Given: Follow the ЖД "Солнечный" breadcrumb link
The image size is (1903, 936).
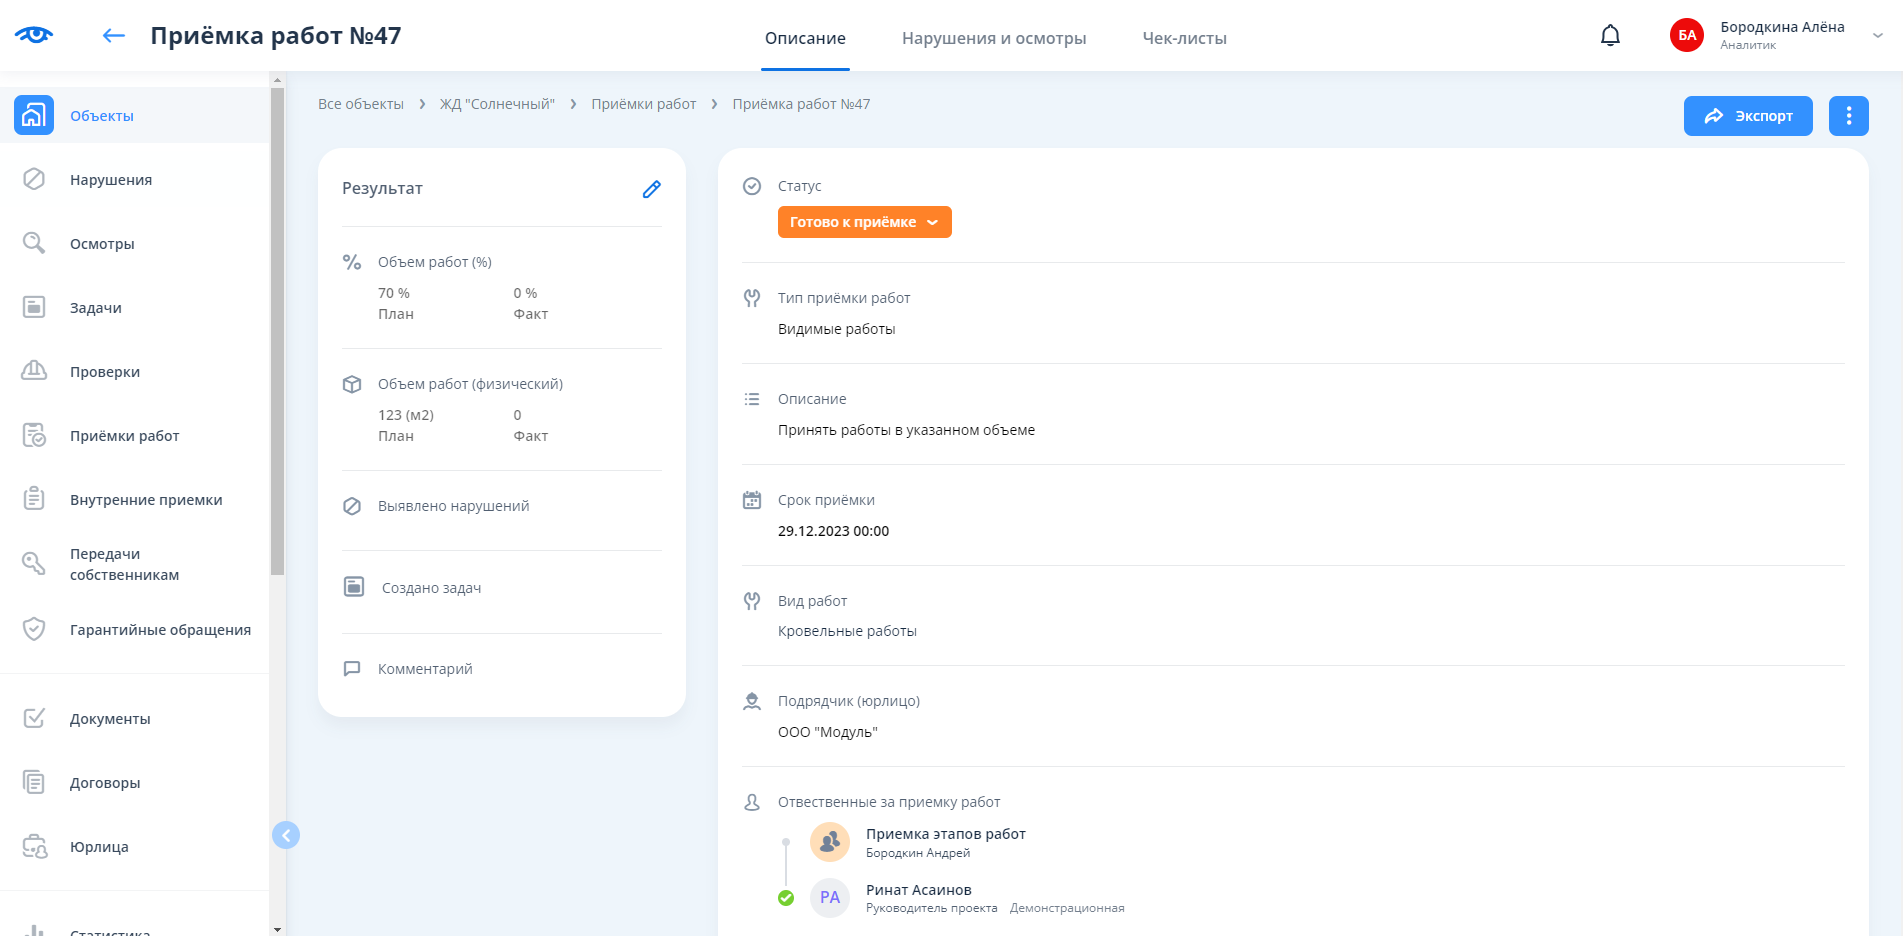Looking at the screenshot, I should click(497, 104).
